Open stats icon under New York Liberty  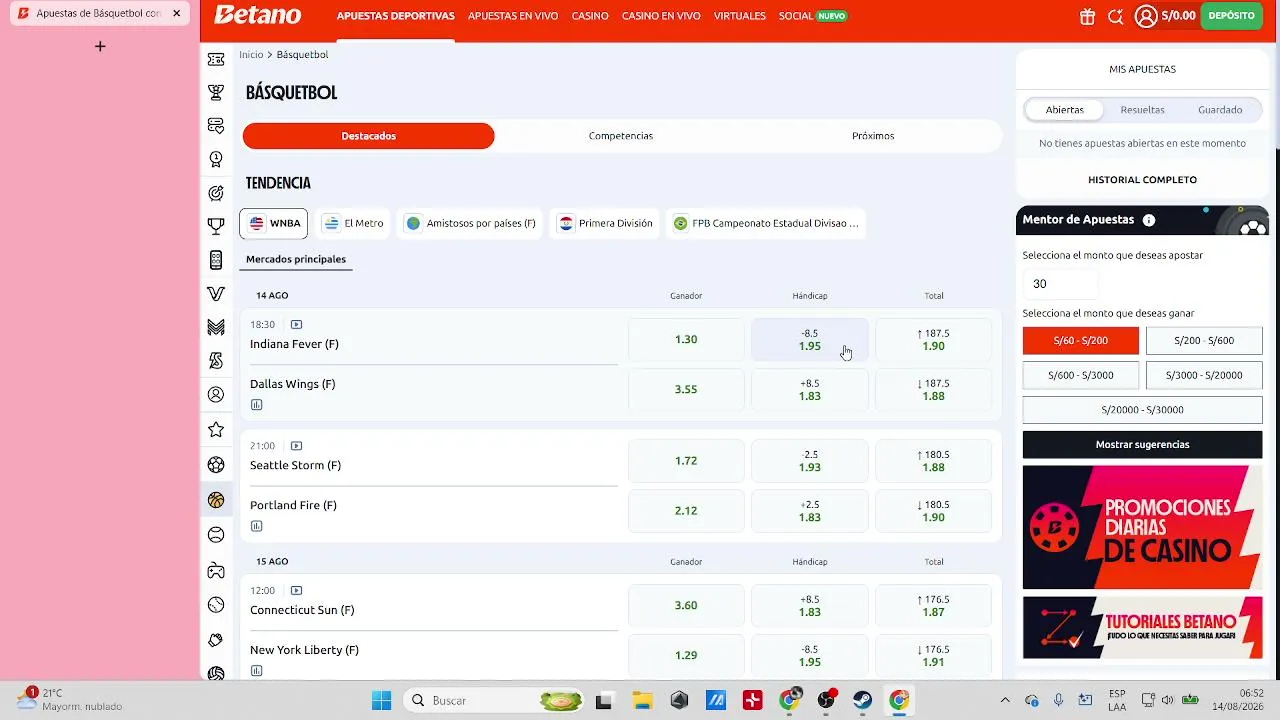click(x=257, y=671)
